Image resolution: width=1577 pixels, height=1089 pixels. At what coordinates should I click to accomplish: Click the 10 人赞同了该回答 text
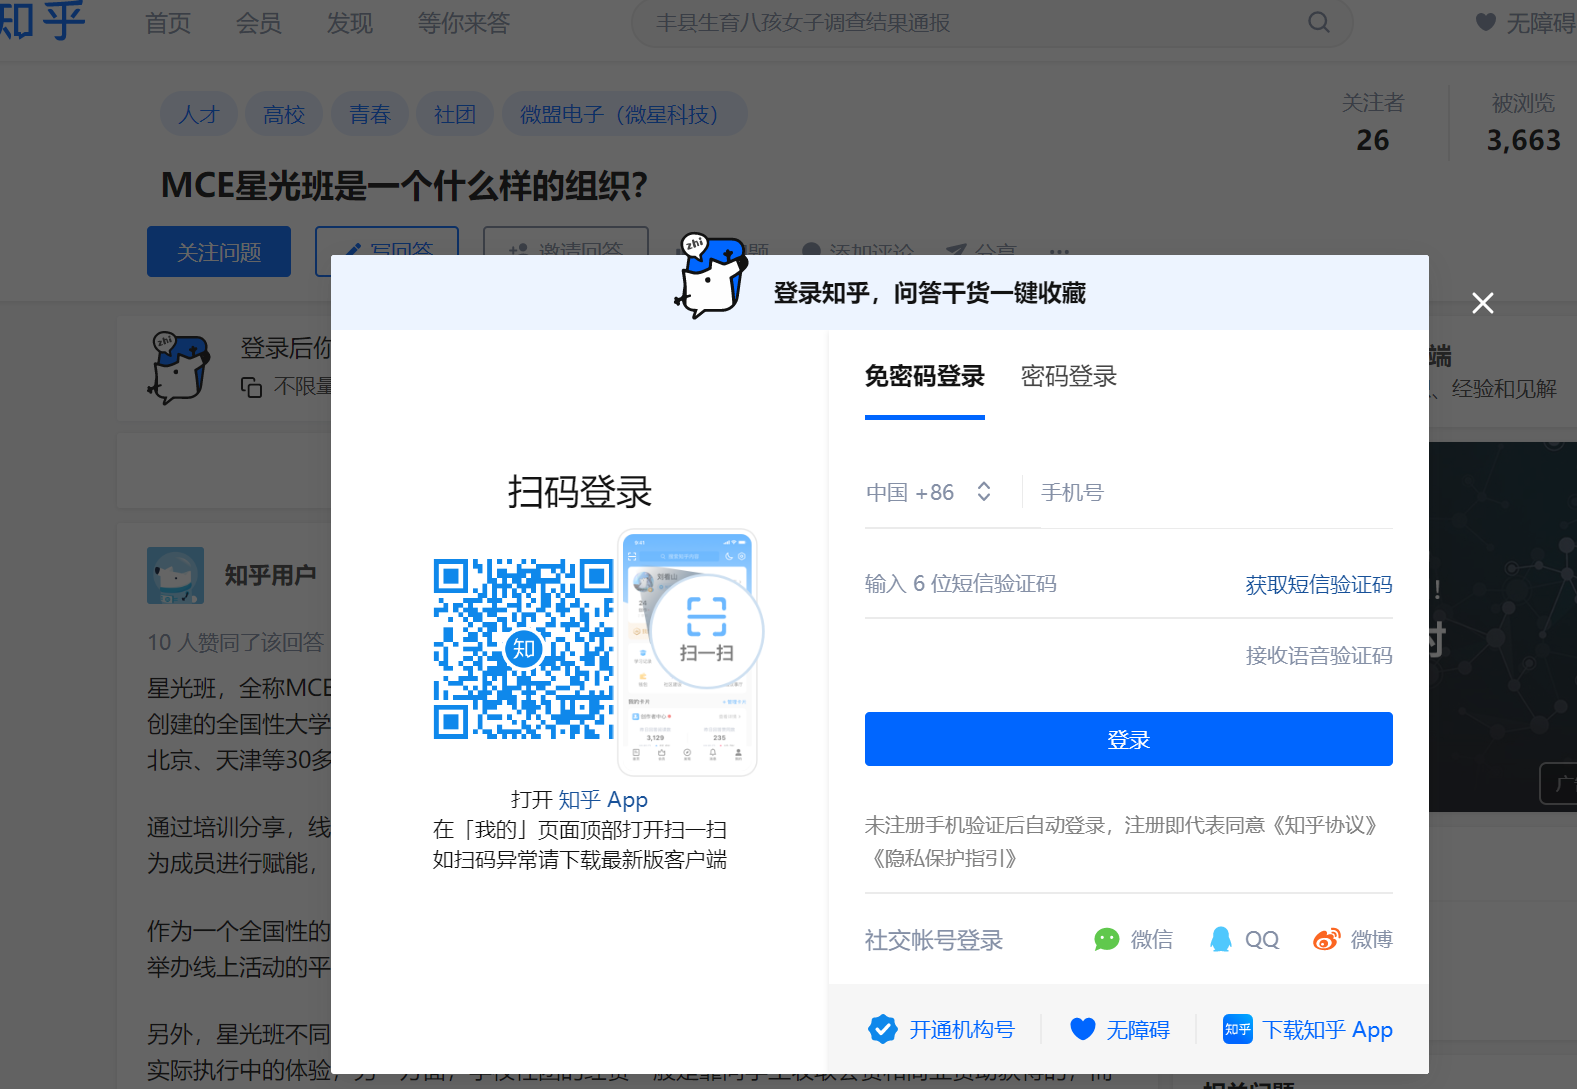[x=236, y=642]
